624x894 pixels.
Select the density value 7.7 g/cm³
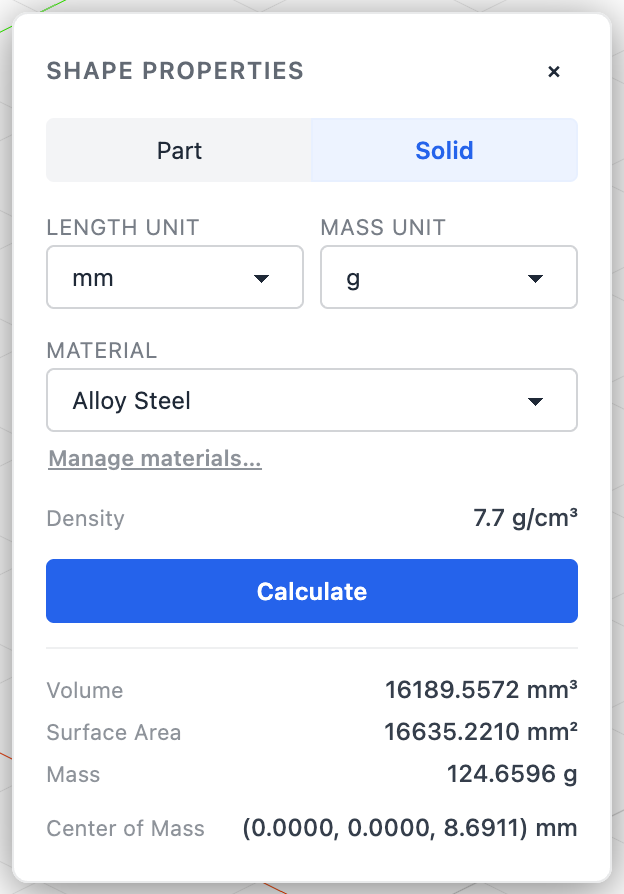(x=525, y=518)
